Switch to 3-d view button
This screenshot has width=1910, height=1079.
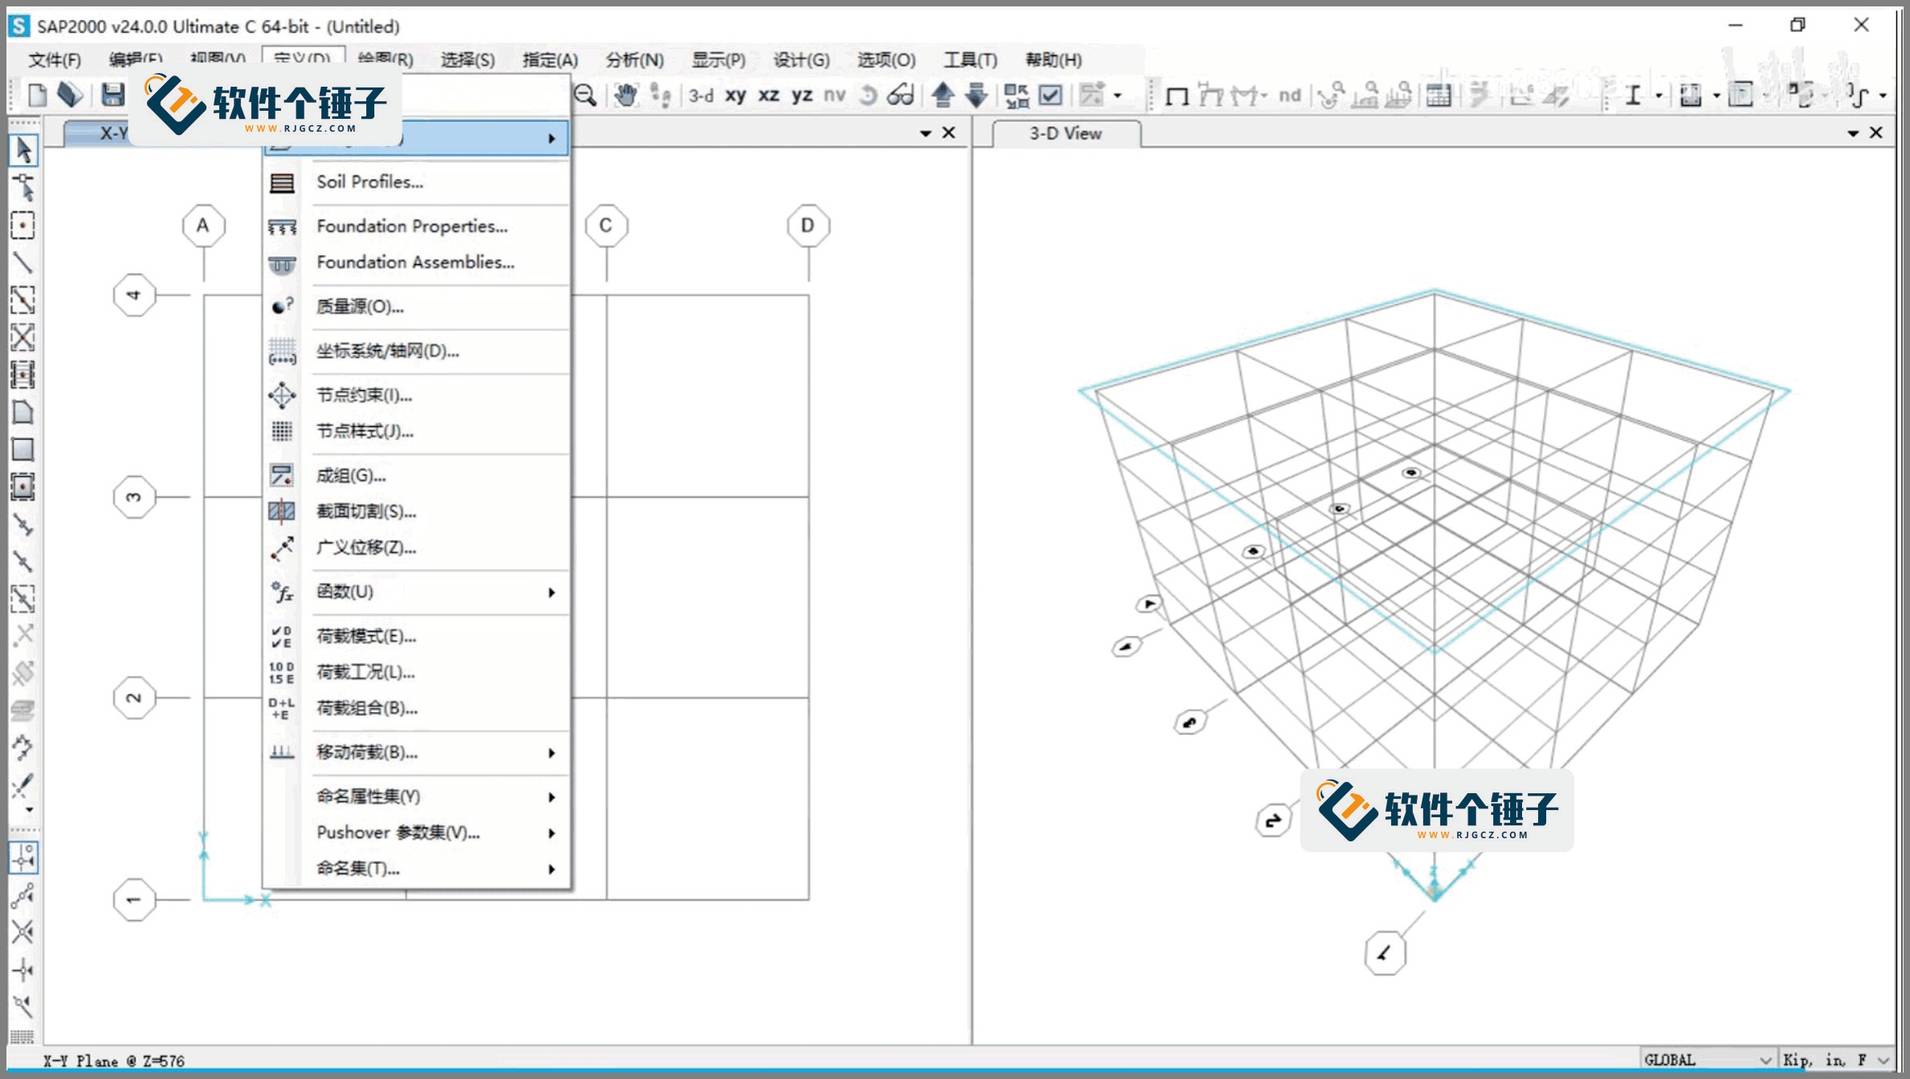[701, 95]
